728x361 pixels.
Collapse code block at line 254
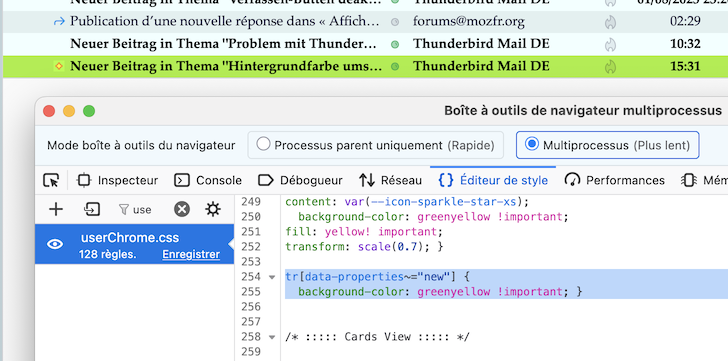tap(272, 277)
